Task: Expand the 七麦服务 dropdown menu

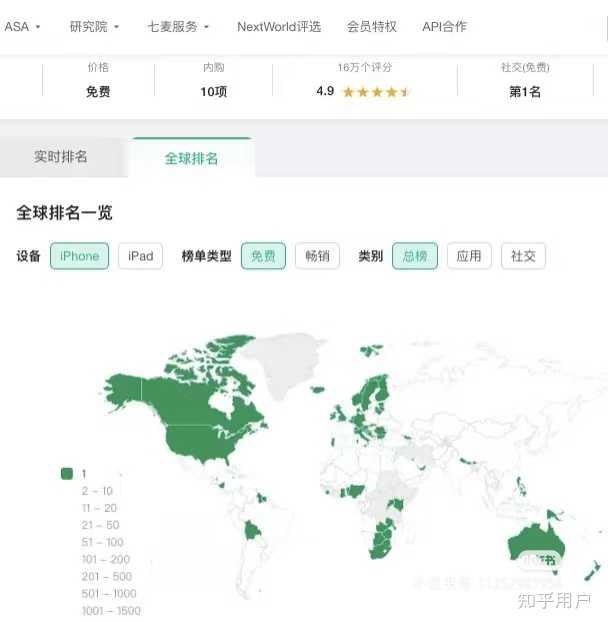Action: point(178,27)
